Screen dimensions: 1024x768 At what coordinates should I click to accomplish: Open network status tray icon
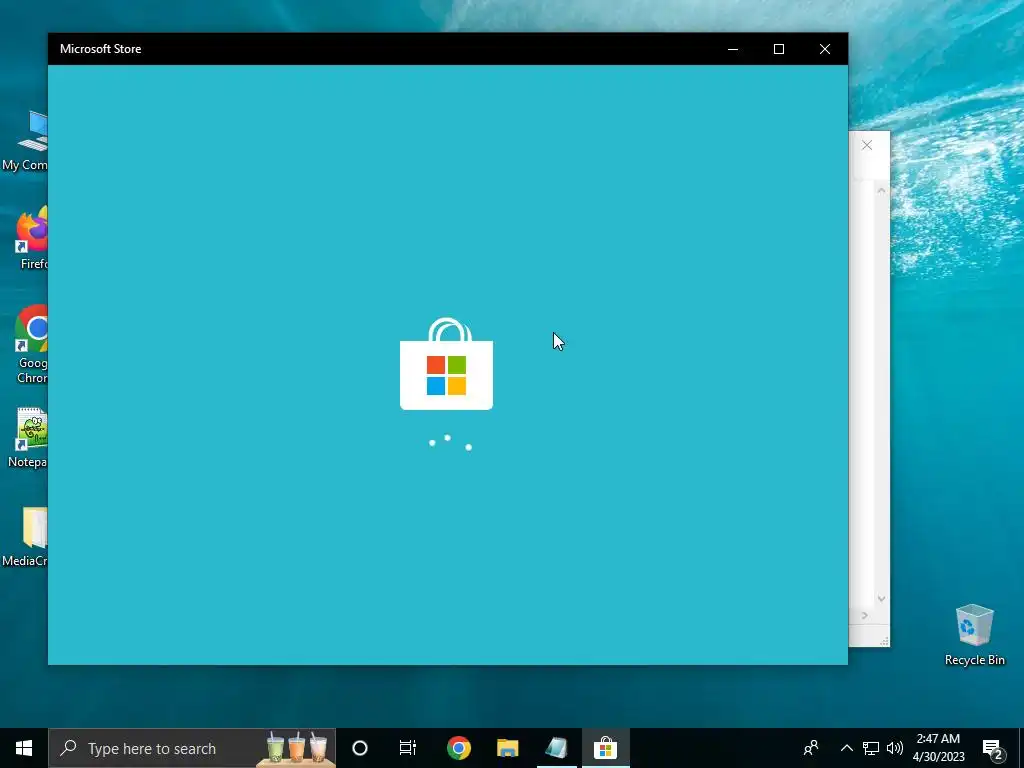[871, 748]
